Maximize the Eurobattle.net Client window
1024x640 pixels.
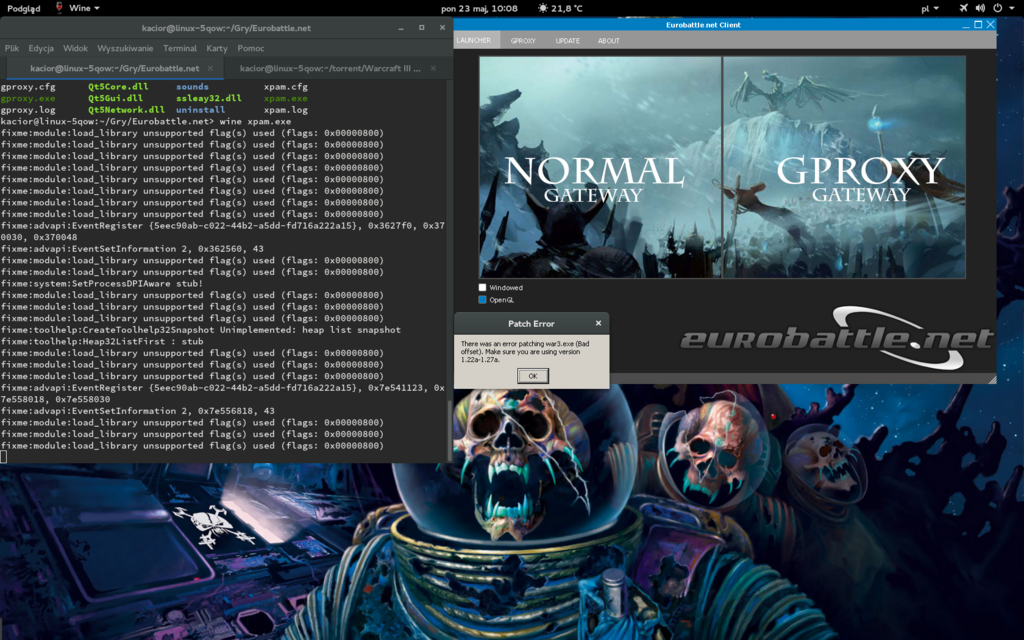(978, 25)
